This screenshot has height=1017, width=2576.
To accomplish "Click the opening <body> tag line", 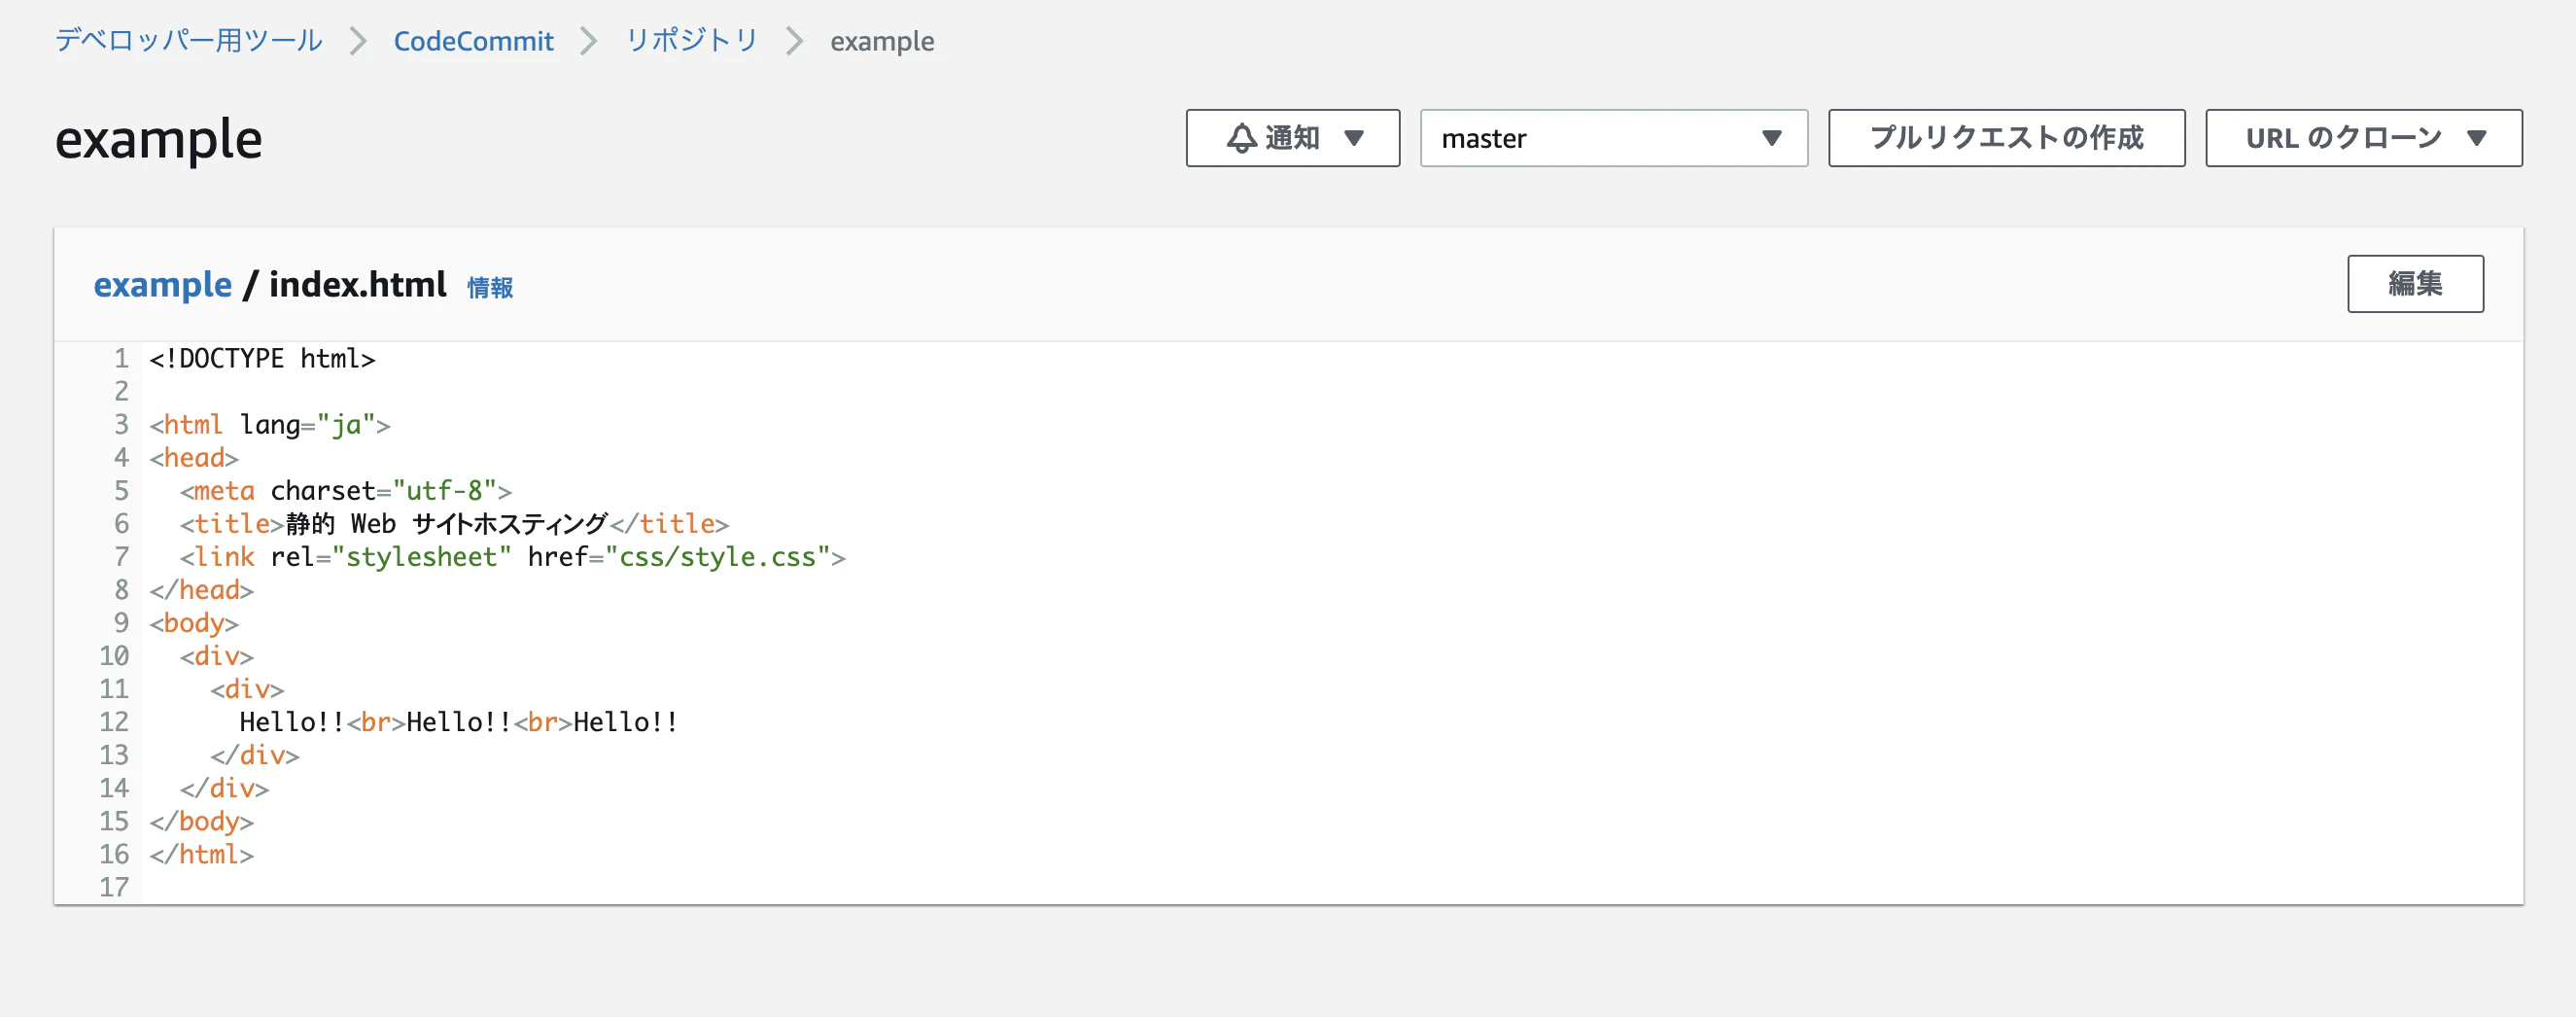I will (x=194, y=622).
